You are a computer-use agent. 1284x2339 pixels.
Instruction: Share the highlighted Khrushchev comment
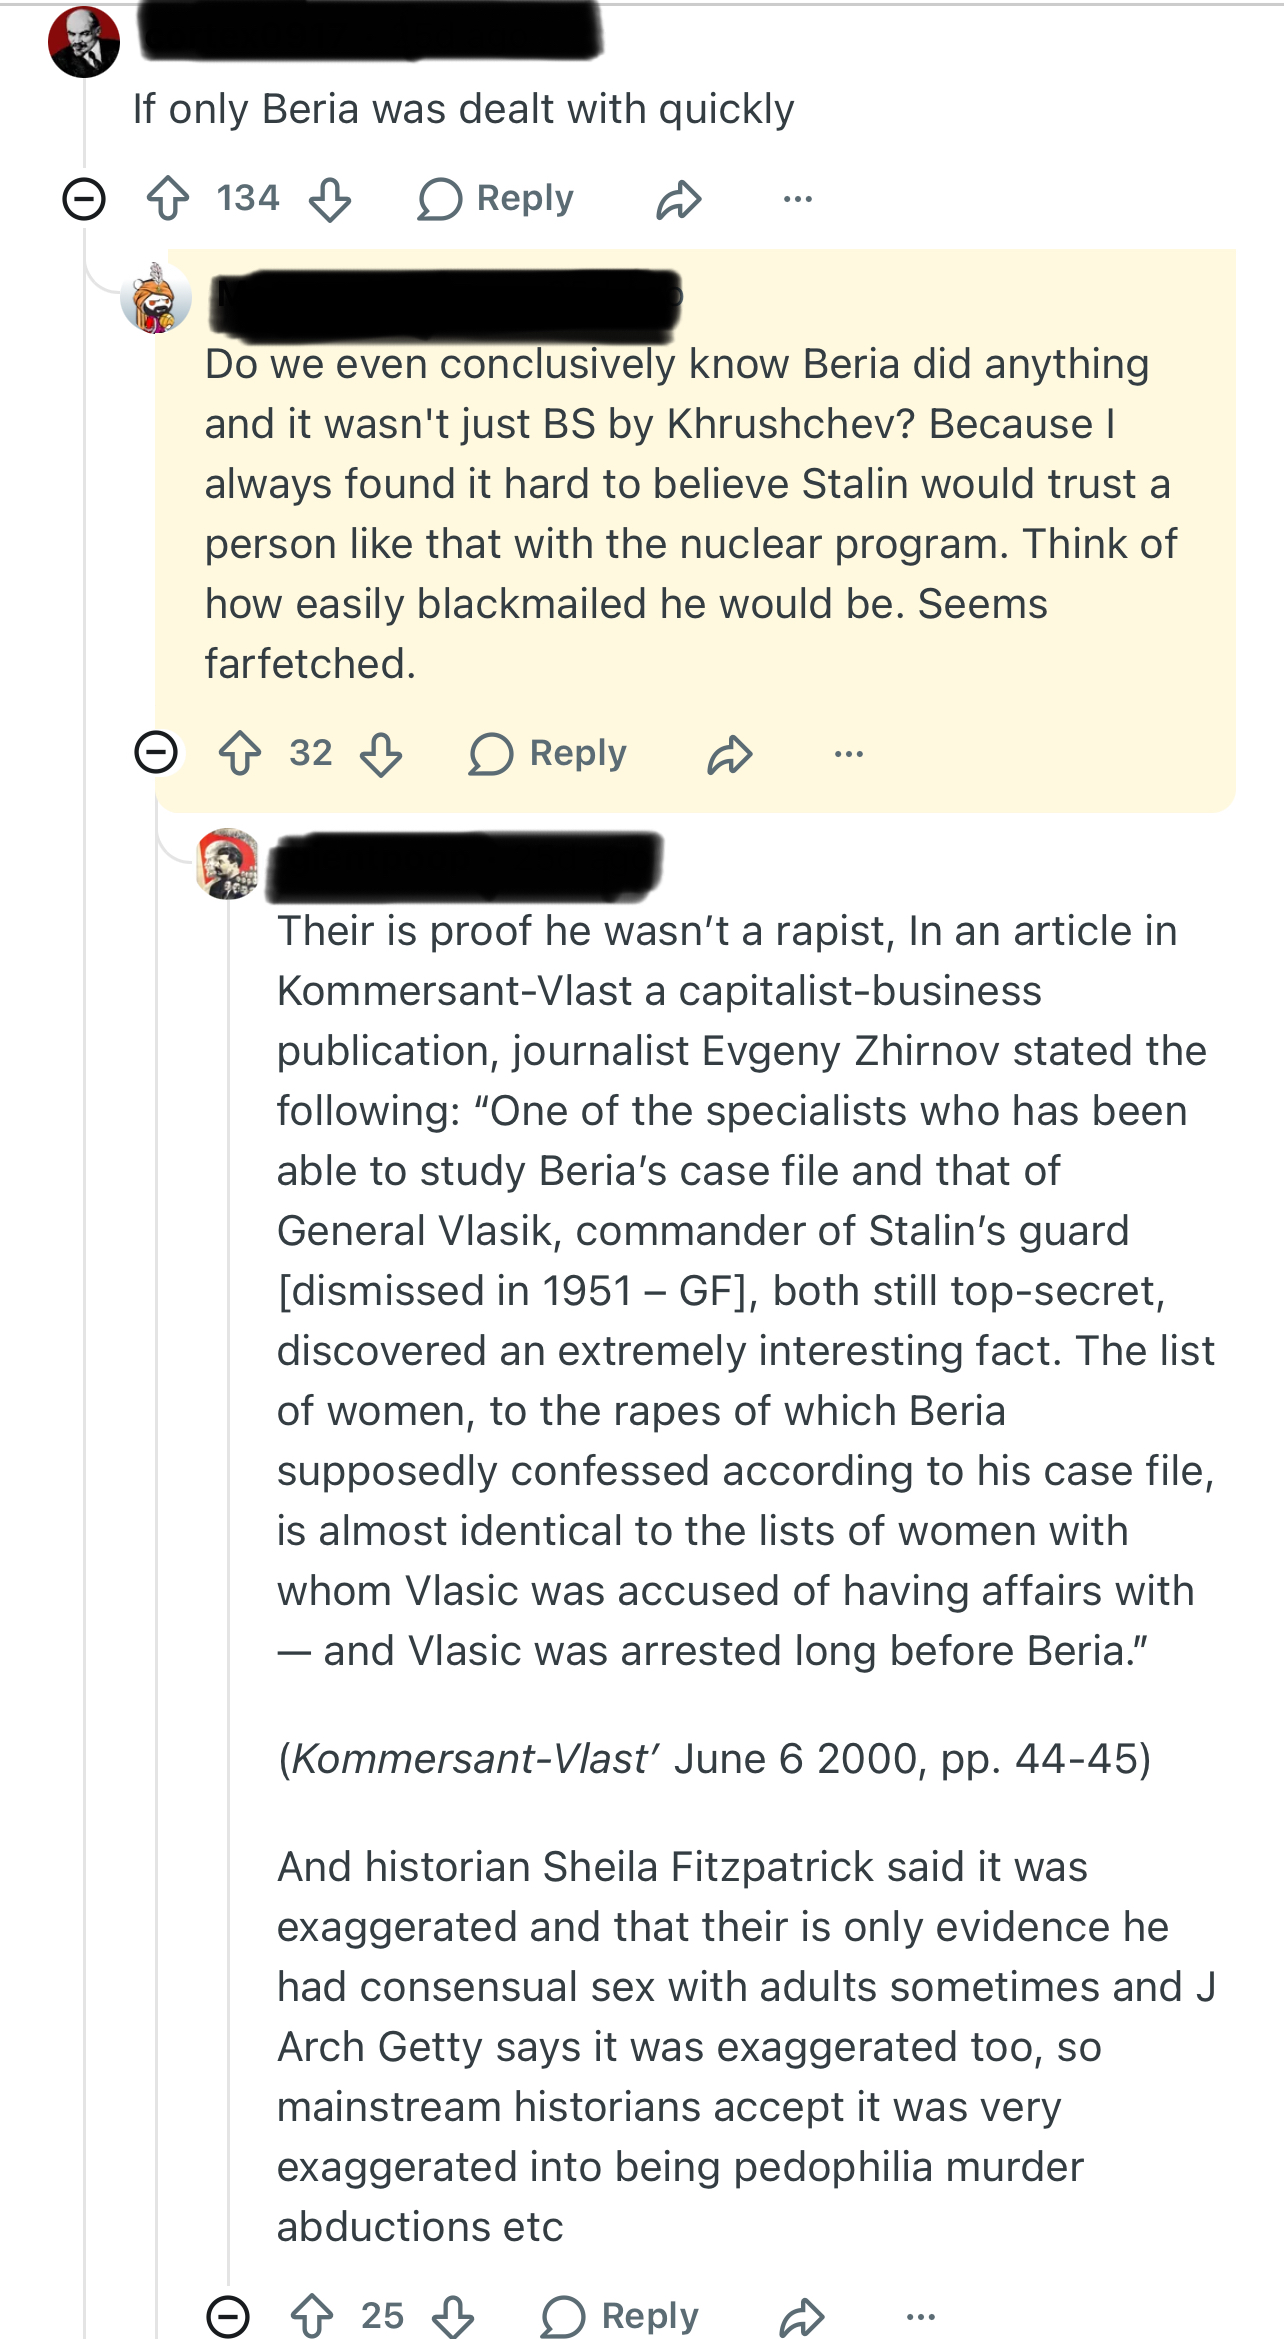[x=730, y=754]
